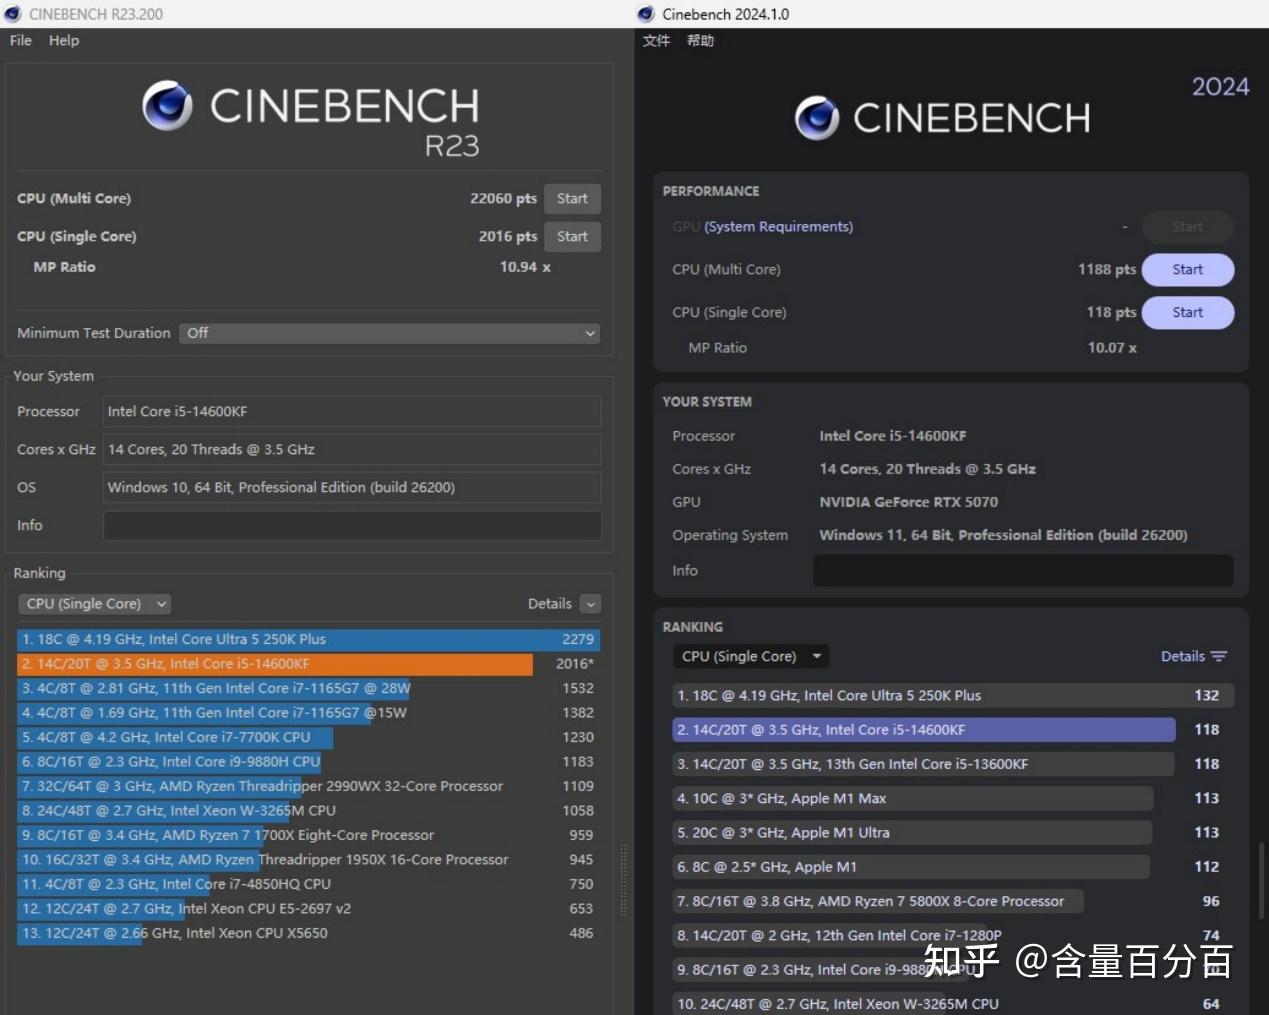The height and width of the screenshot is (1015, 1269).
Task: Start the CPU (Multi Core) test in R23
Action: 572,198
